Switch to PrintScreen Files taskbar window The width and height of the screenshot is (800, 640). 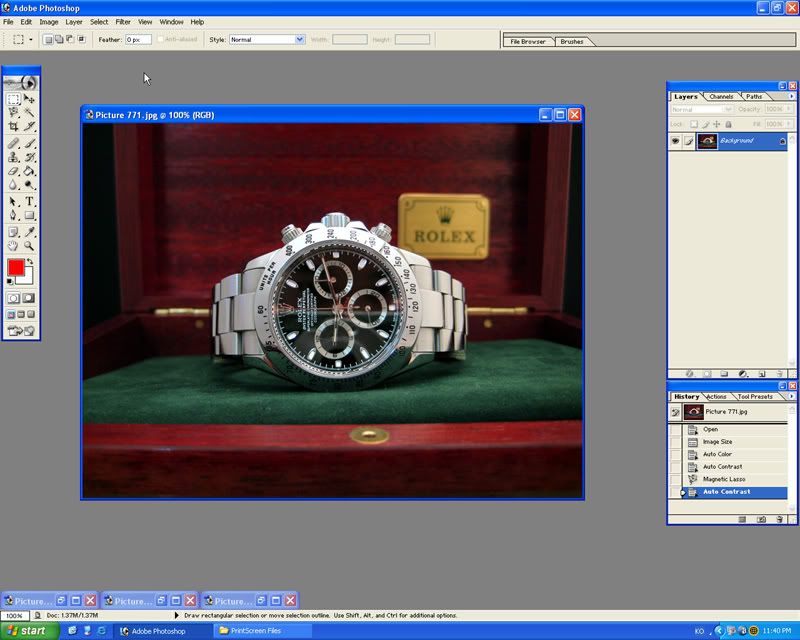click(261, 631)
